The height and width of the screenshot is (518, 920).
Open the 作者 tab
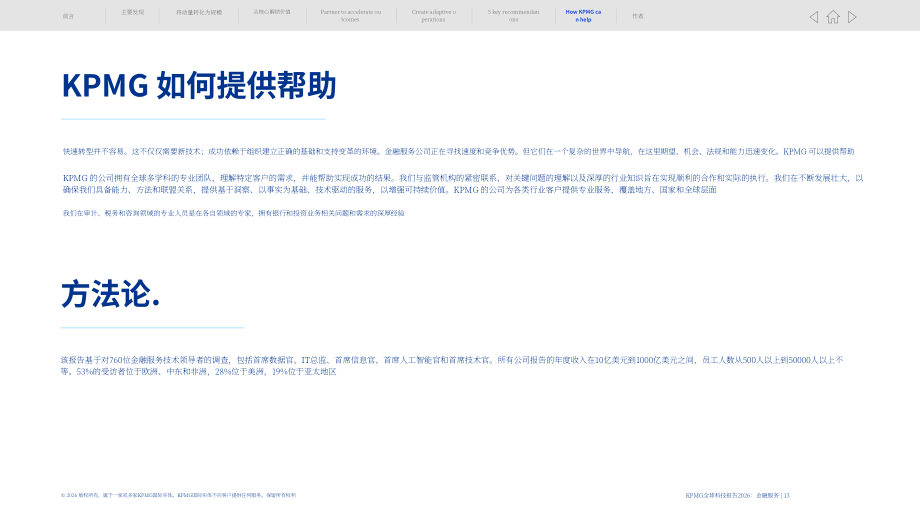[638, 16]
